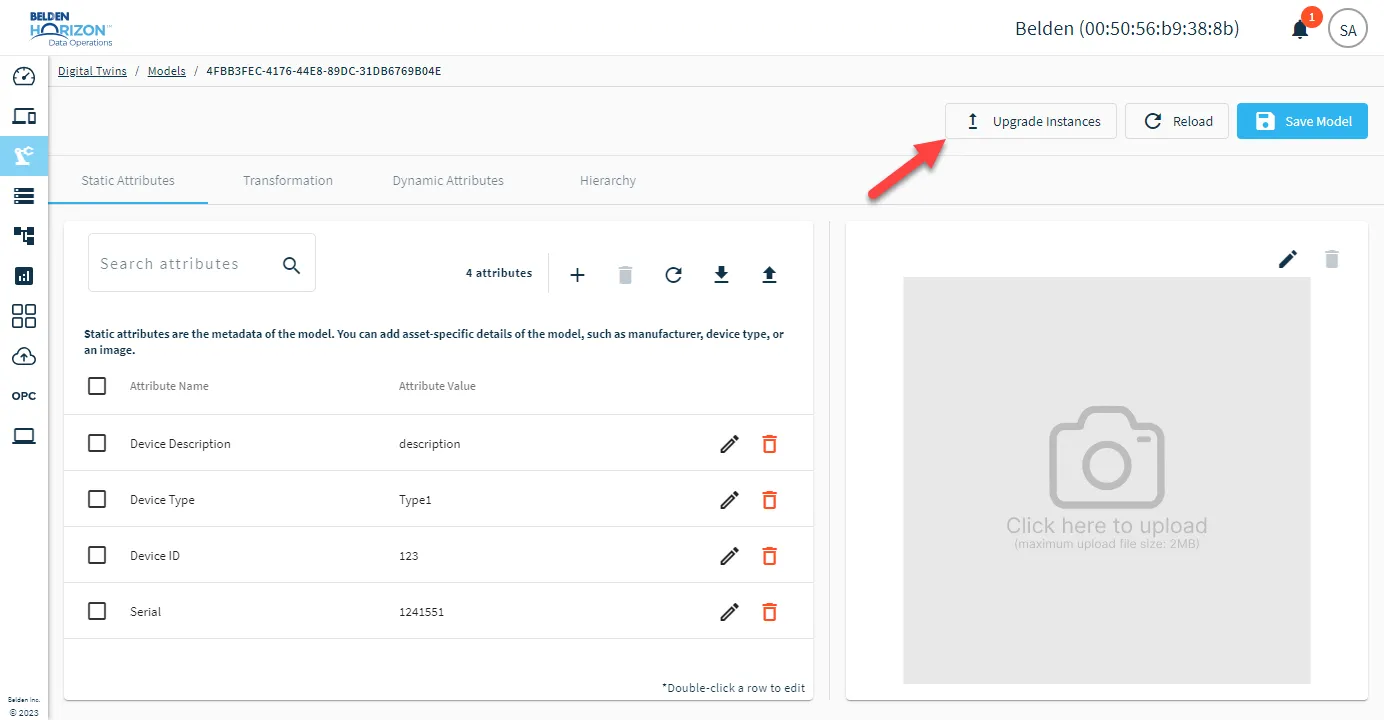Screen dimensions: 1384x720
Task: Check the Device Description row checkbox
Action: [97, 442]
